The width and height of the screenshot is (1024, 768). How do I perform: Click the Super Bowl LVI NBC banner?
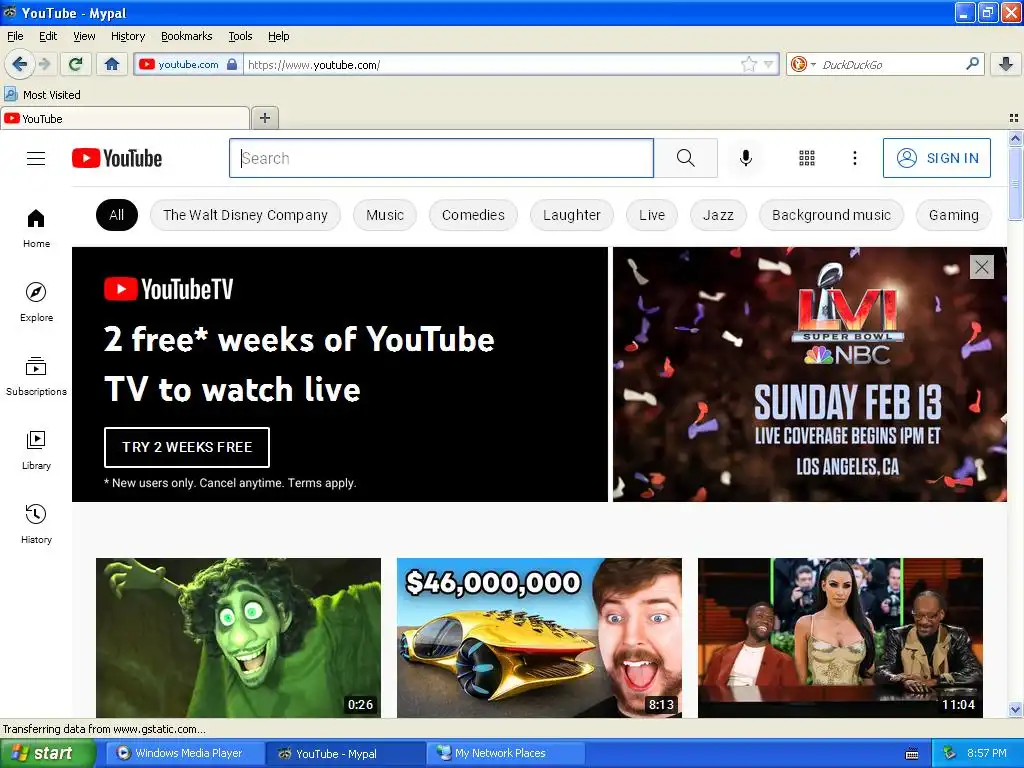point(810,374)
